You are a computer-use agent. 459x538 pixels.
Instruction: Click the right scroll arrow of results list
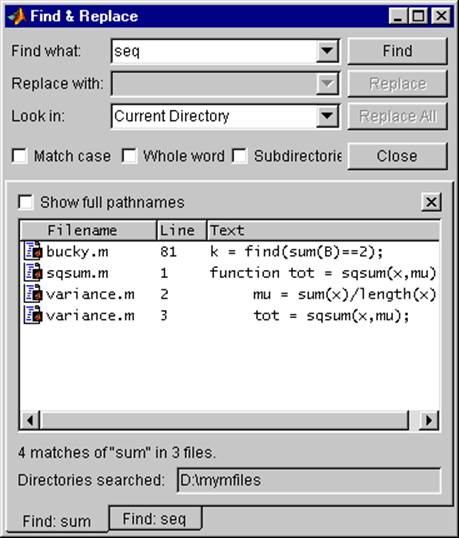[429, 420]
